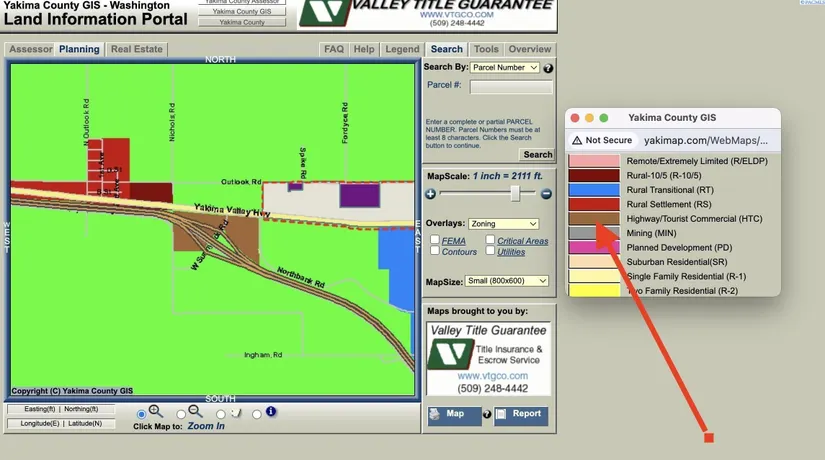Click the help icon between Map and Report
The image size is (825, 460).
click(487, 414)
